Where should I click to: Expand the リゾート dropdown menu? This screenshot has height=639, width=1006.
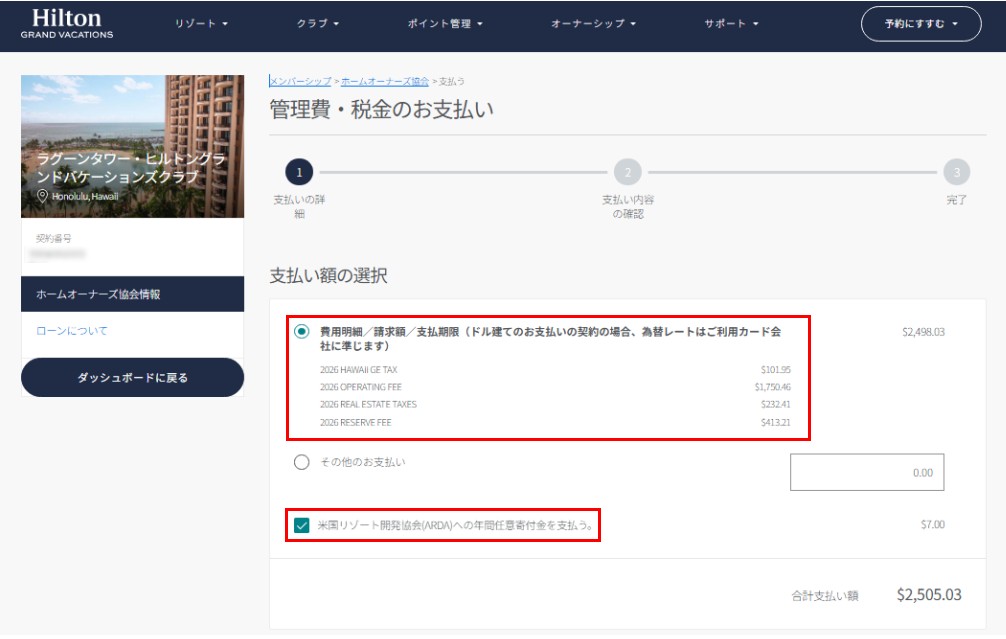tap(201, 24)
